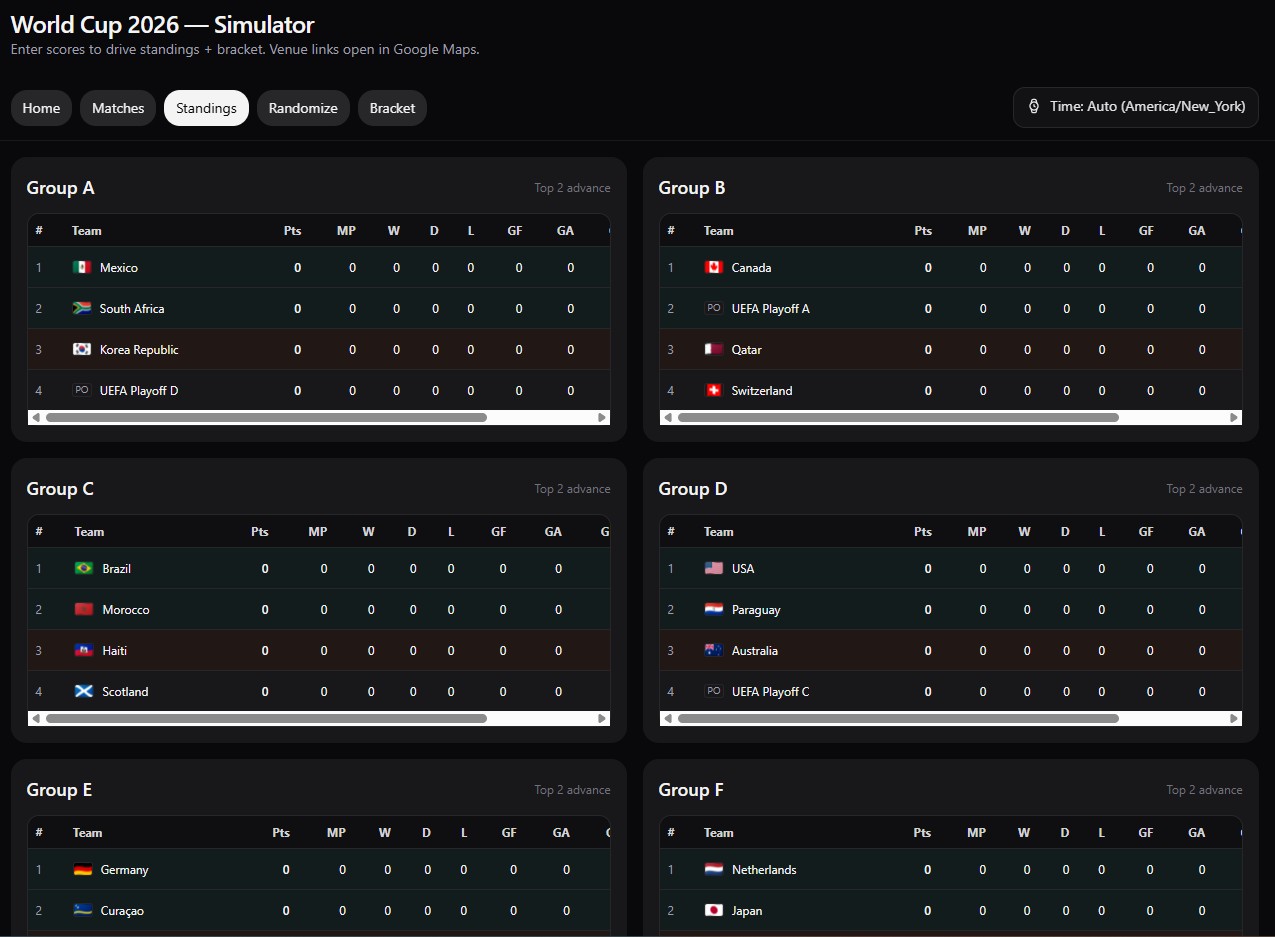
Task: Click the MP column header in Group B
Action: 977,230
